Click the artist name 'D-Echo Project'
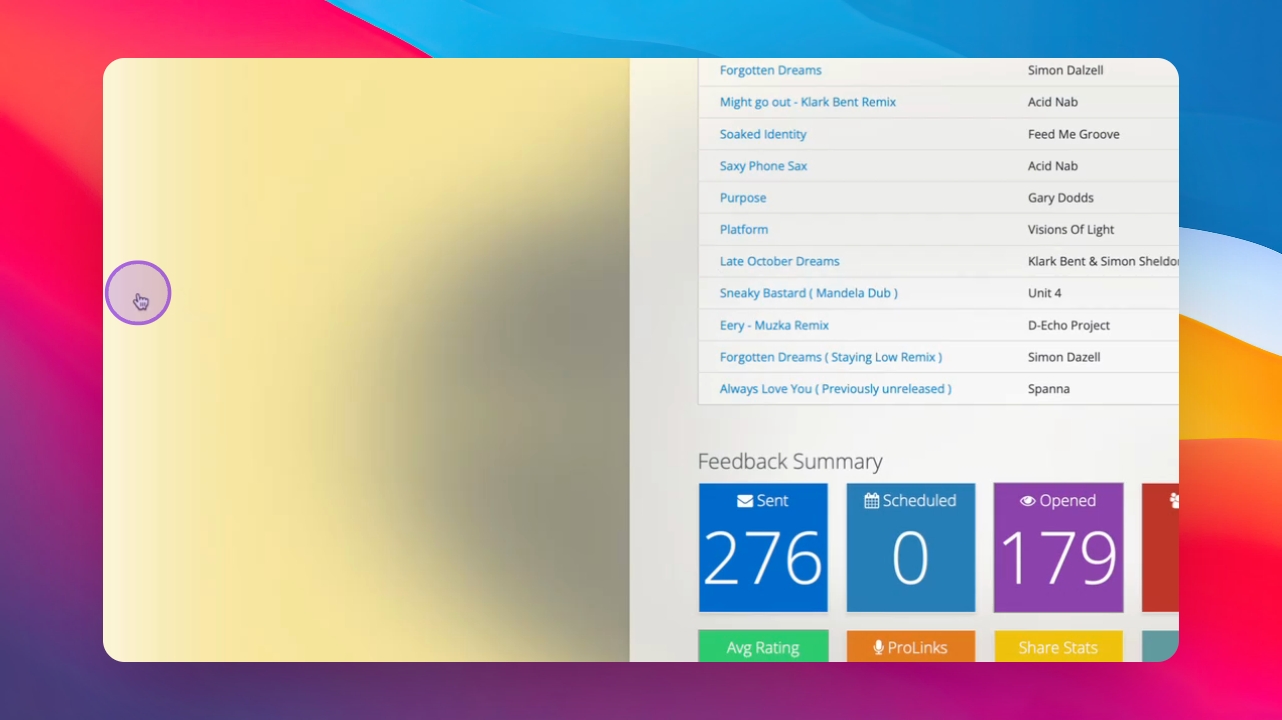 coord(1069,325)
